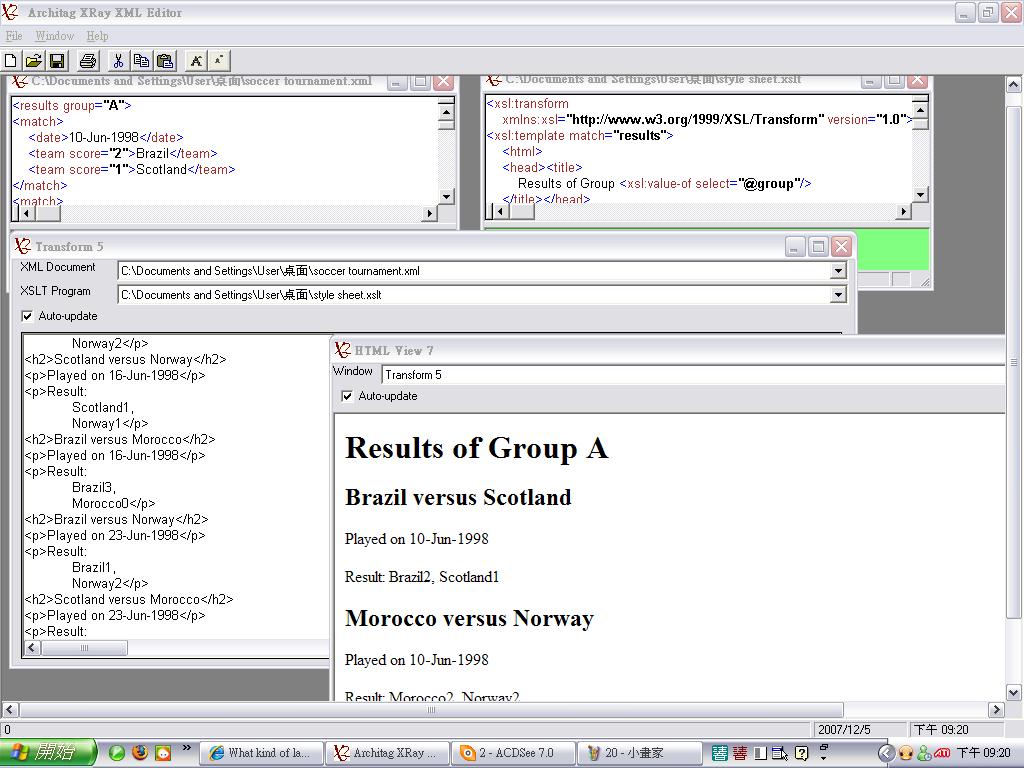Click the HTML View 7 window icon

pos(342,349)
